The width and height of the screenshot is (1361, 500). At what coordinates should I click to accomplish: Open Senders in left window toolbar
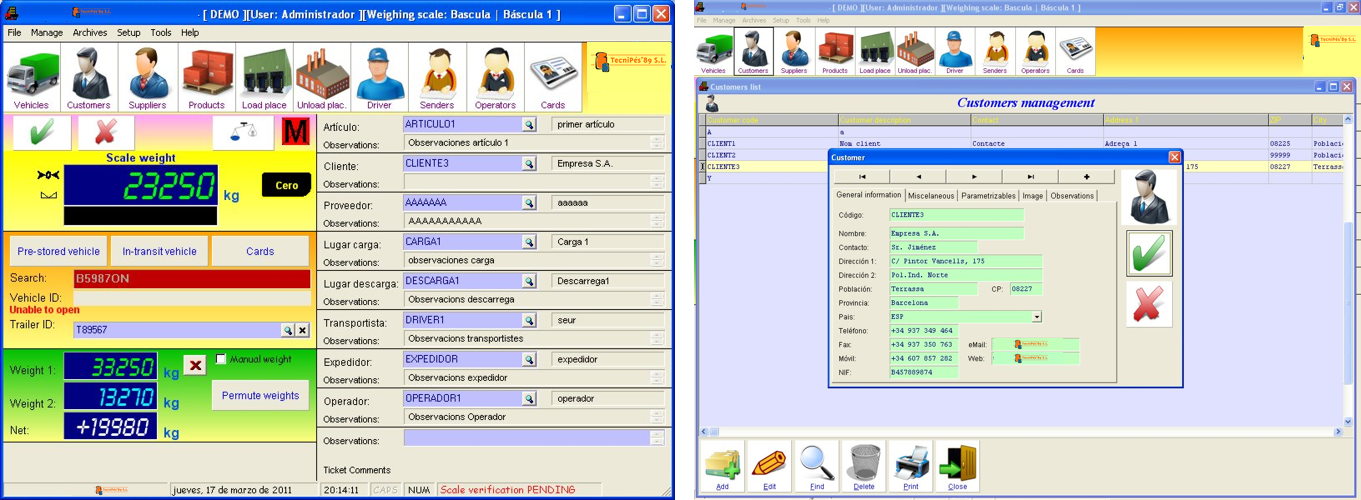[x=437, y=78]
